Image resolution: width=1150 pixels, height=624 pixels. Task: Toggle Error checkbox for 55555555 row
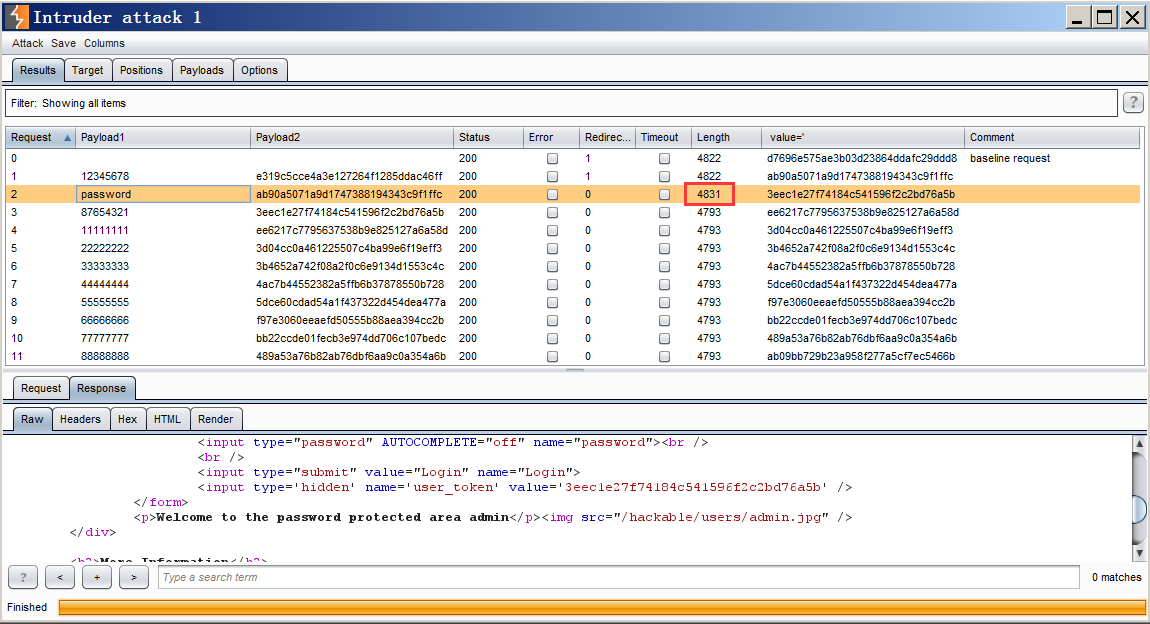click(552, 302)
